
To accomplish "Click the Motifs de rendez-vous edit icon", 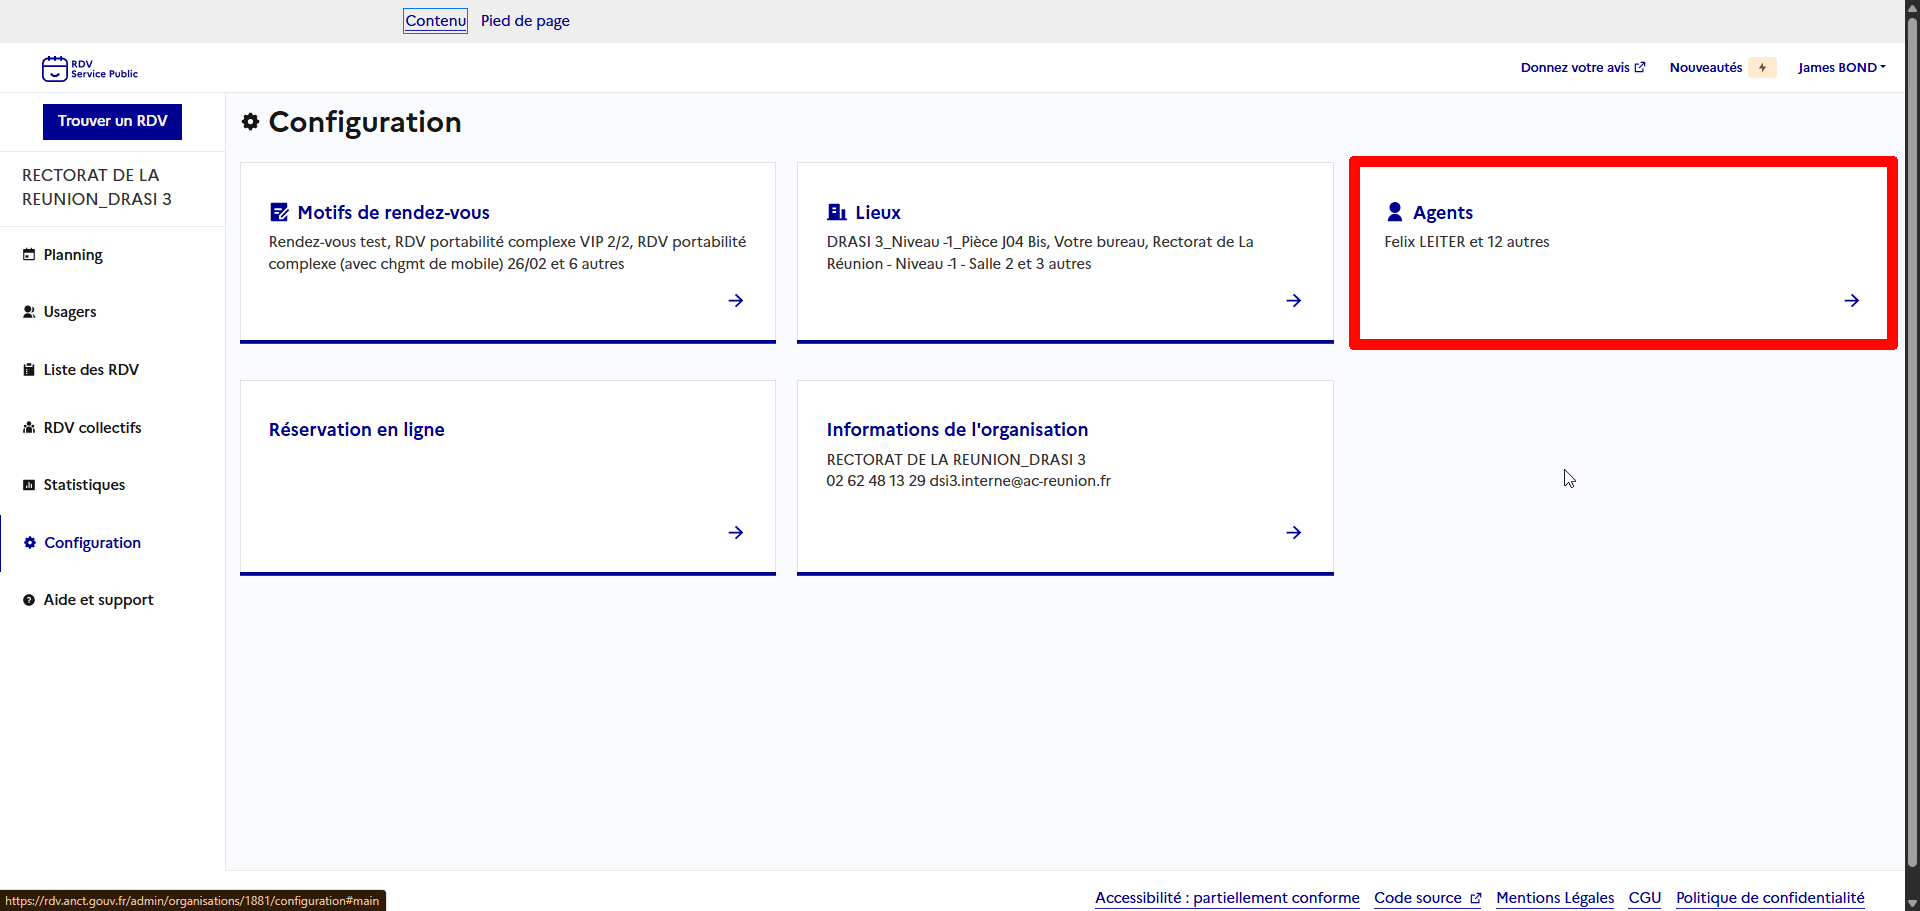I will pos(279,212).
